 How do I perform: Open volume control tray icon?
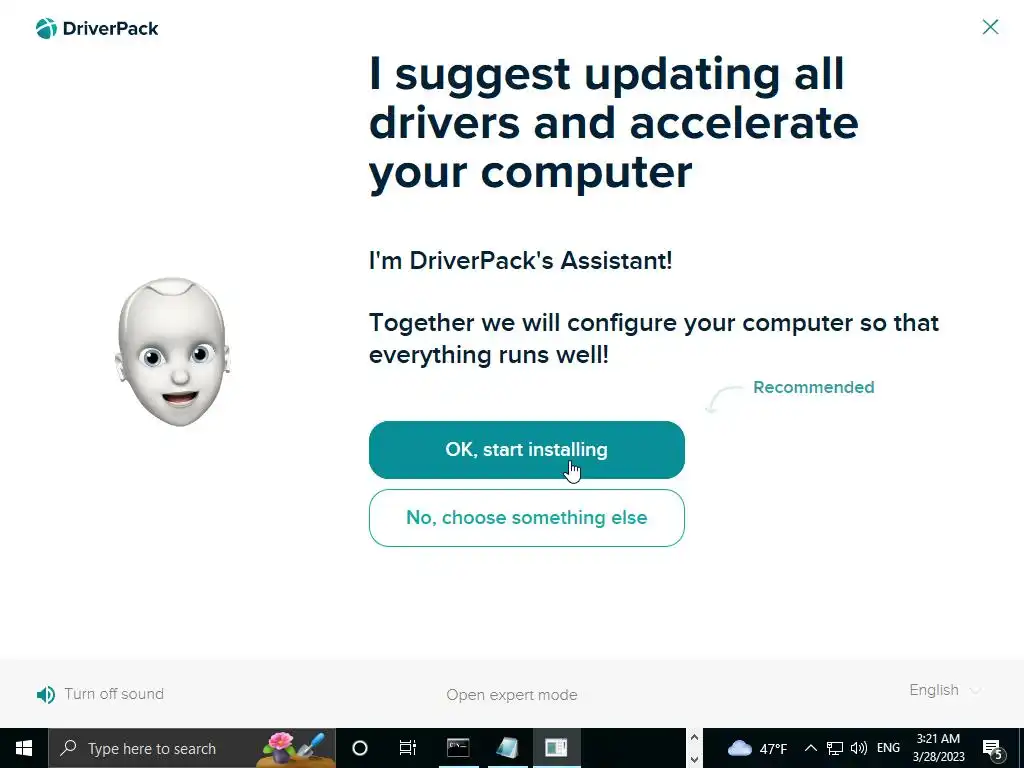859,748
